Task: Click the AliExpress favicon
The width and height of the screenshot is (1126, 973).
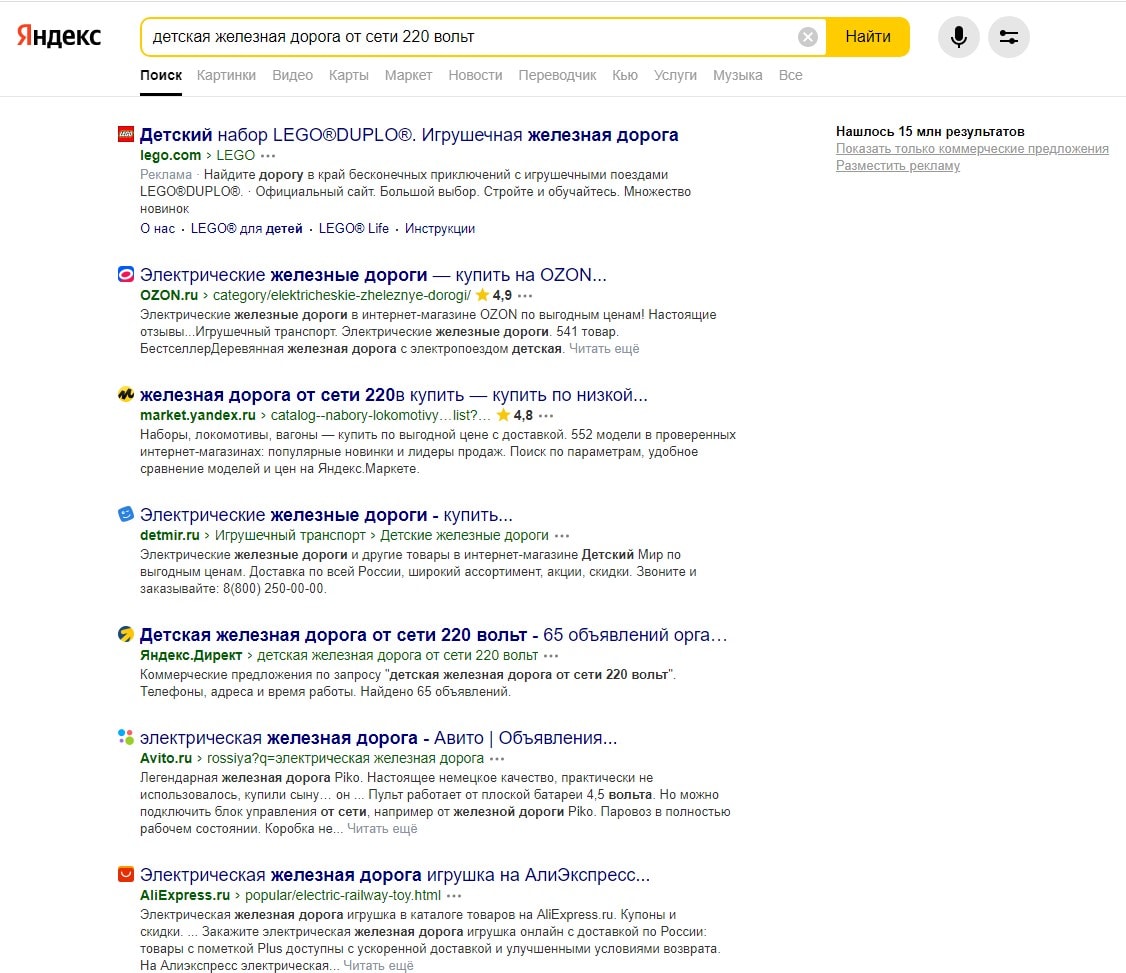Action: [x=126, y=874]
